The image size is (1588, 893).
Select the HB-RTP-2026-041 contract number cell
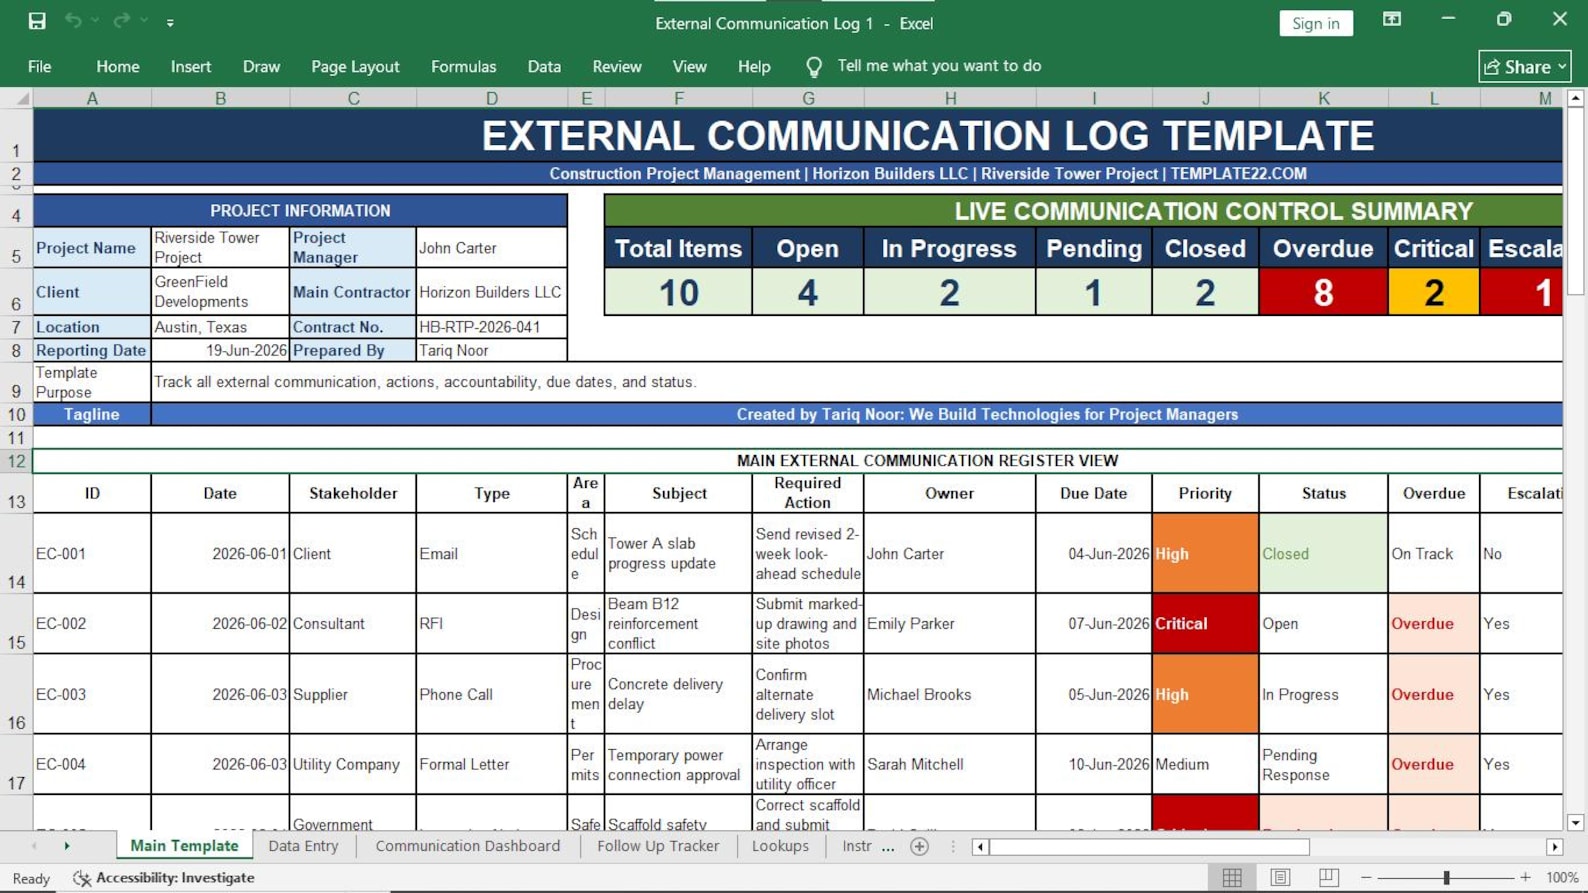[x=491, y=326]
